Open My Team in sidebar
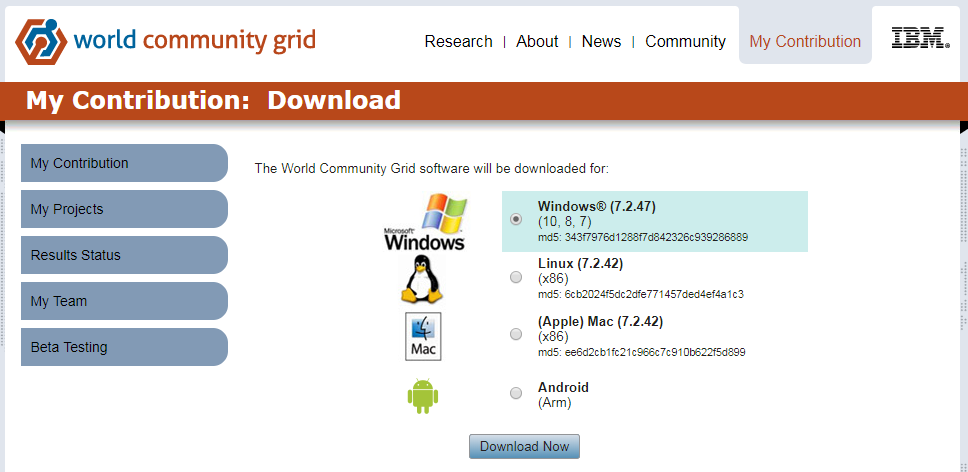This screenshot has width=968, height=472. coord(124,301)
